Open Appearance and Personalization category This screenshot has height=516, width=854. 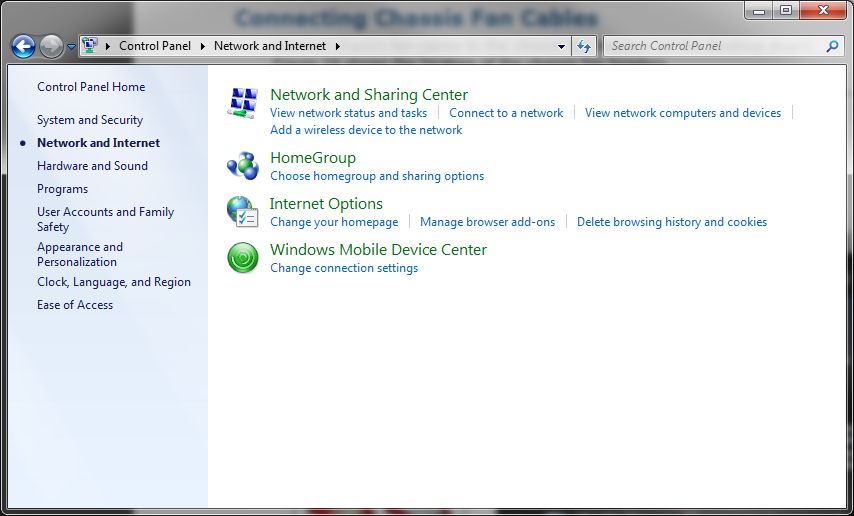pos(80,254)
